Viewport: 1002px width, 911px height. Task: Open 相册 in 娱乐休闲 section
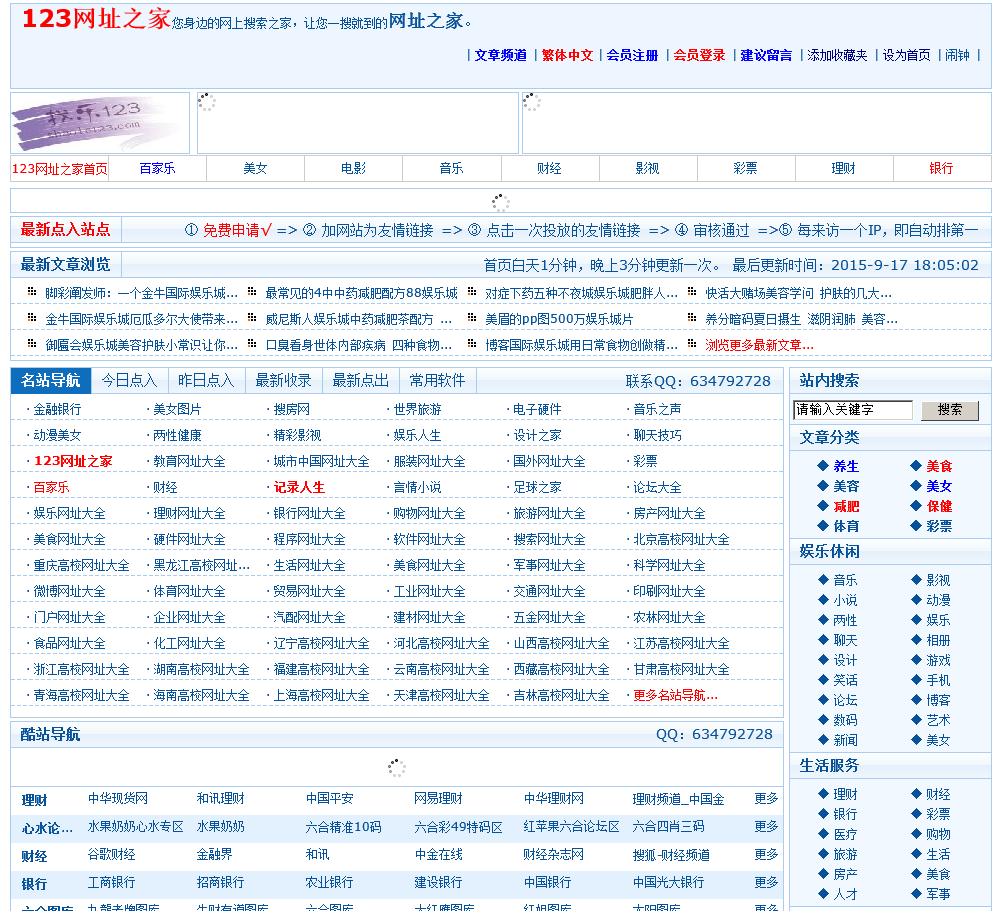coord(938,641)
